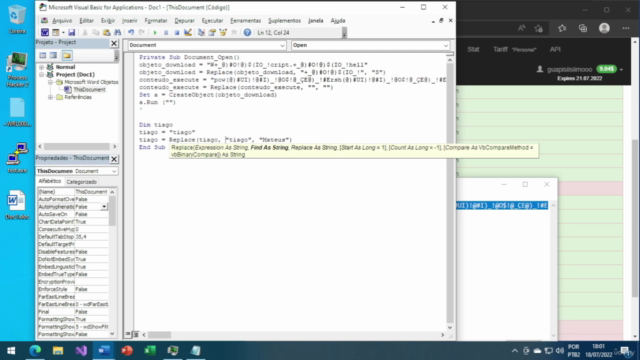Close the Propriedades panel
Image resolution: width=640 pixels, height=360 pixels.
point(114,159)
